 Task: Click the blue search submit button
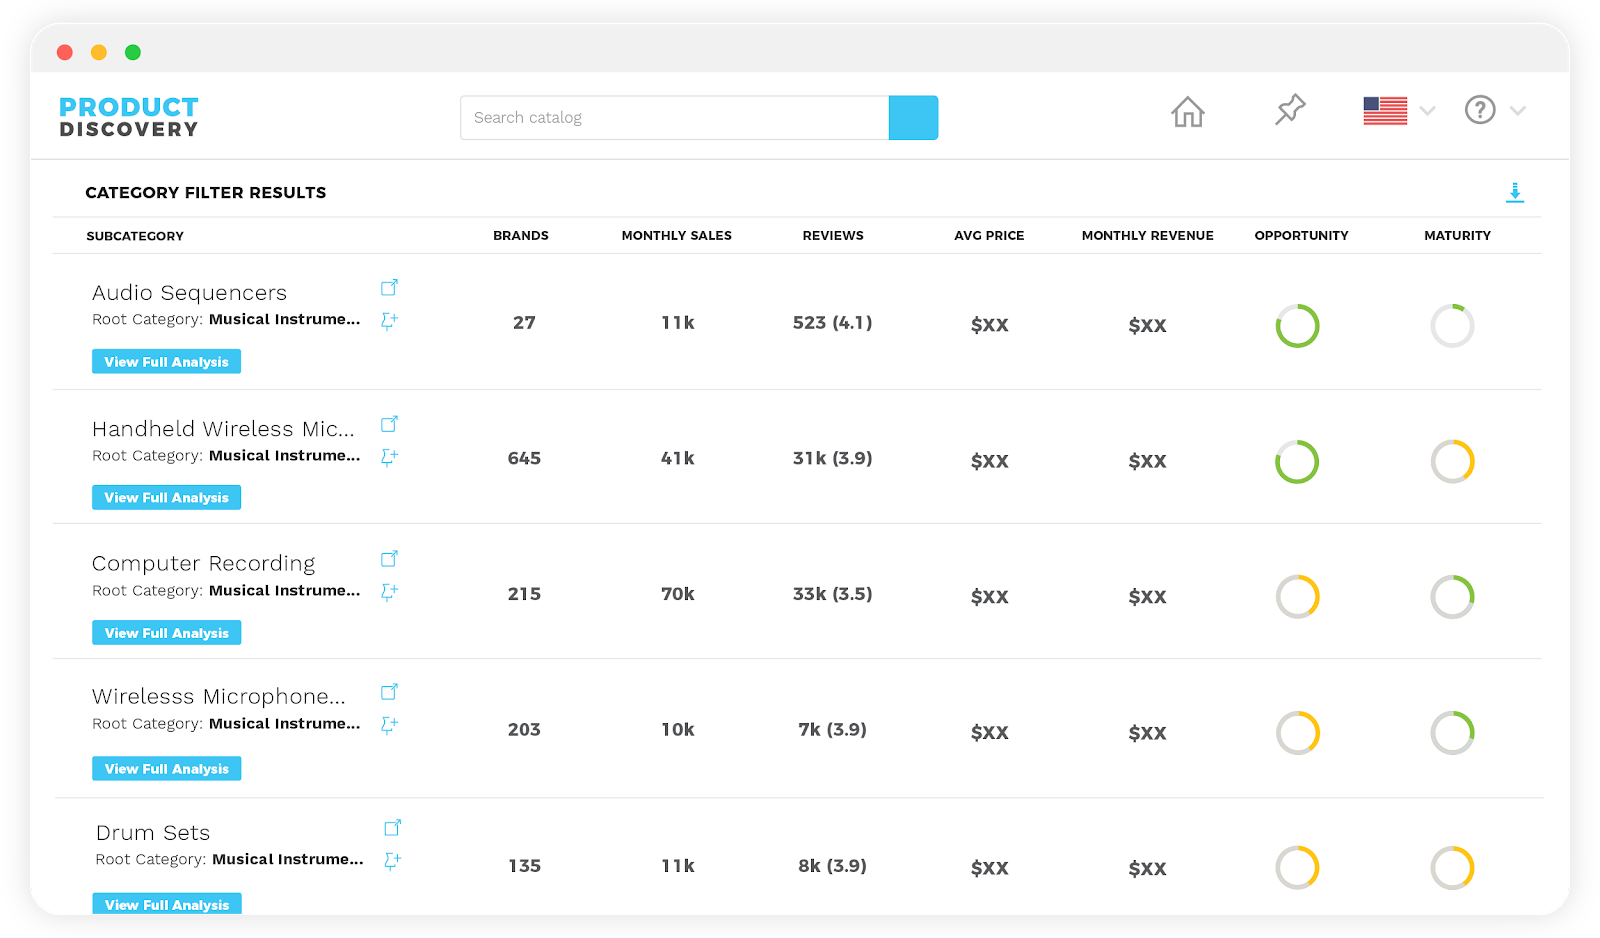tap(913, 118)
